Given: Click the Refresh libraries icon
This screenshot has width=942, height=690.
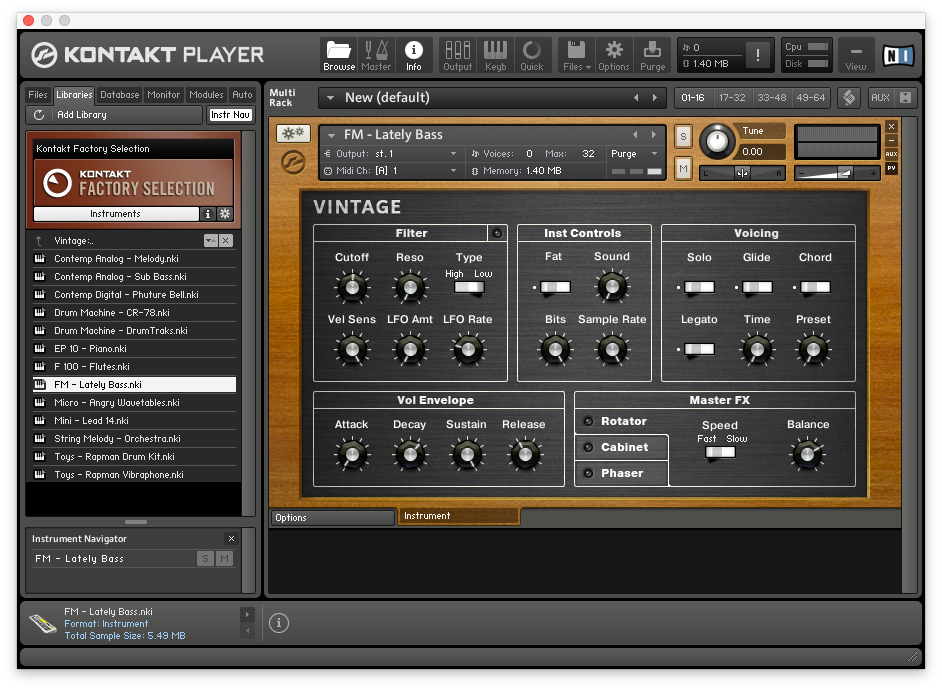Looking at the screenshot, I should [39, 115].
